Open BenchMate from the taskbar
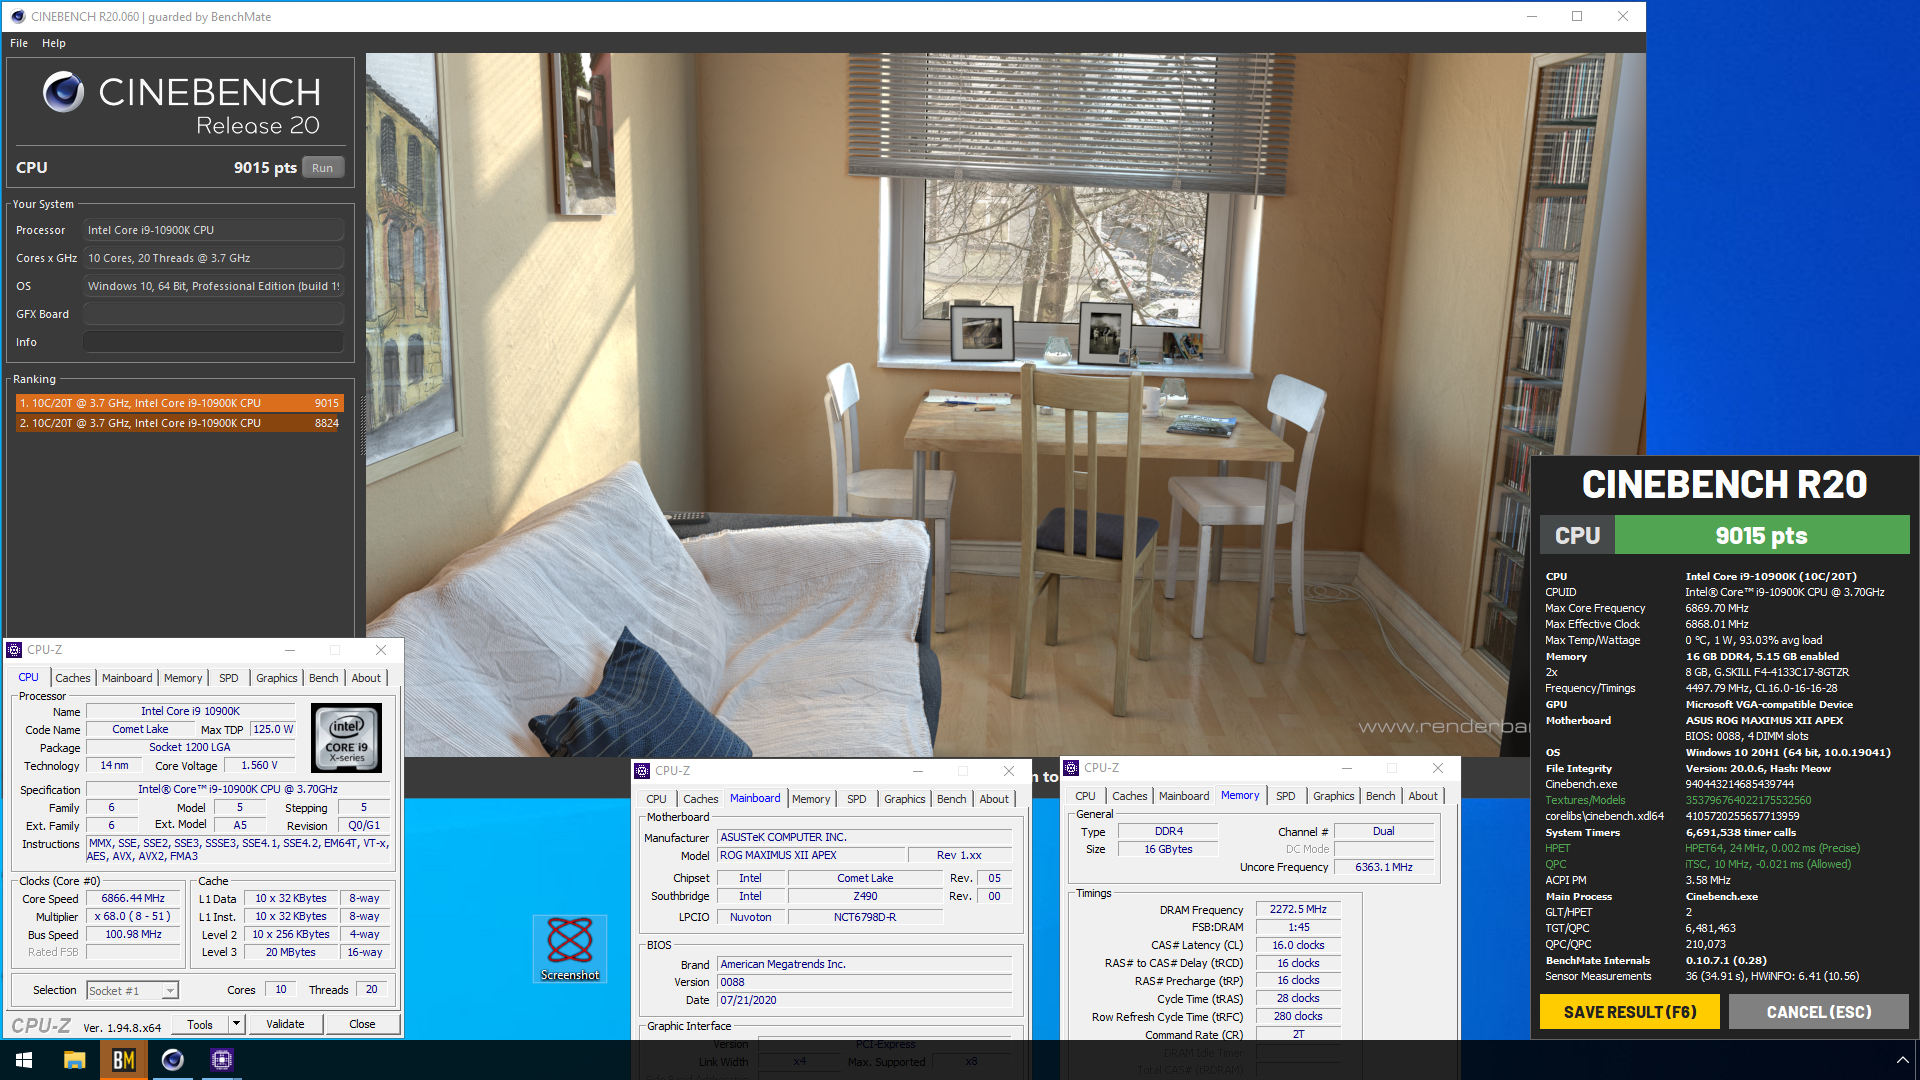This screenshot has width=1920, height=1080. 123,1060
